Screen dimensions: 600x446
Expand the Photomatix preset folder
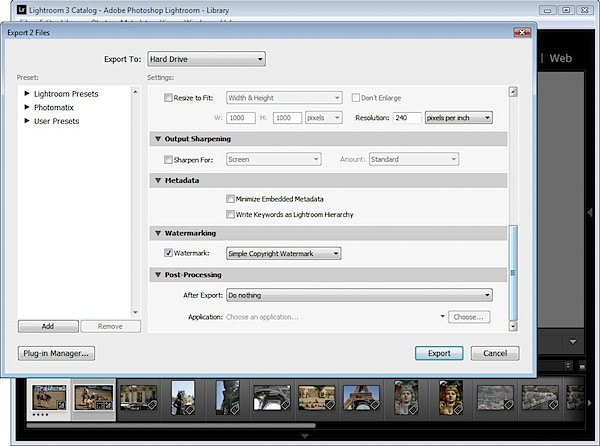pyautogui.click(x=27, y=107)
